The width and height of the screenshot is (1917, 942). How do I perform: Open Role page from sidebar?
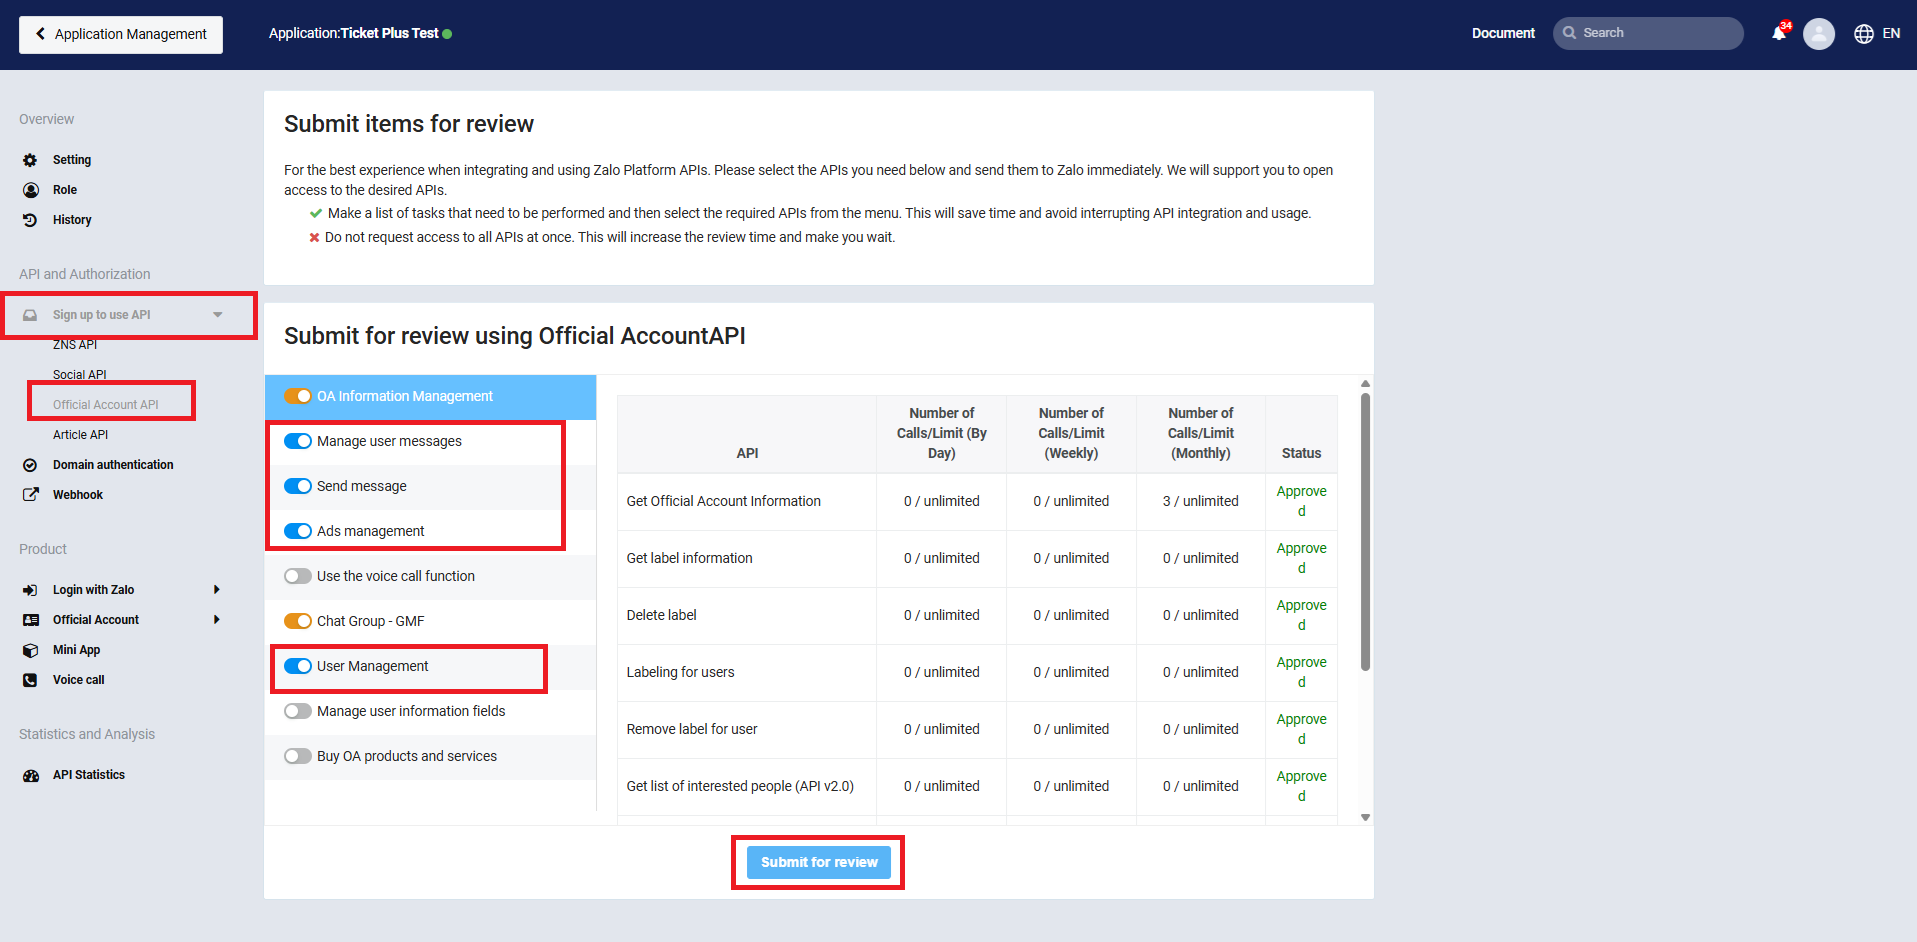[65, 190]
